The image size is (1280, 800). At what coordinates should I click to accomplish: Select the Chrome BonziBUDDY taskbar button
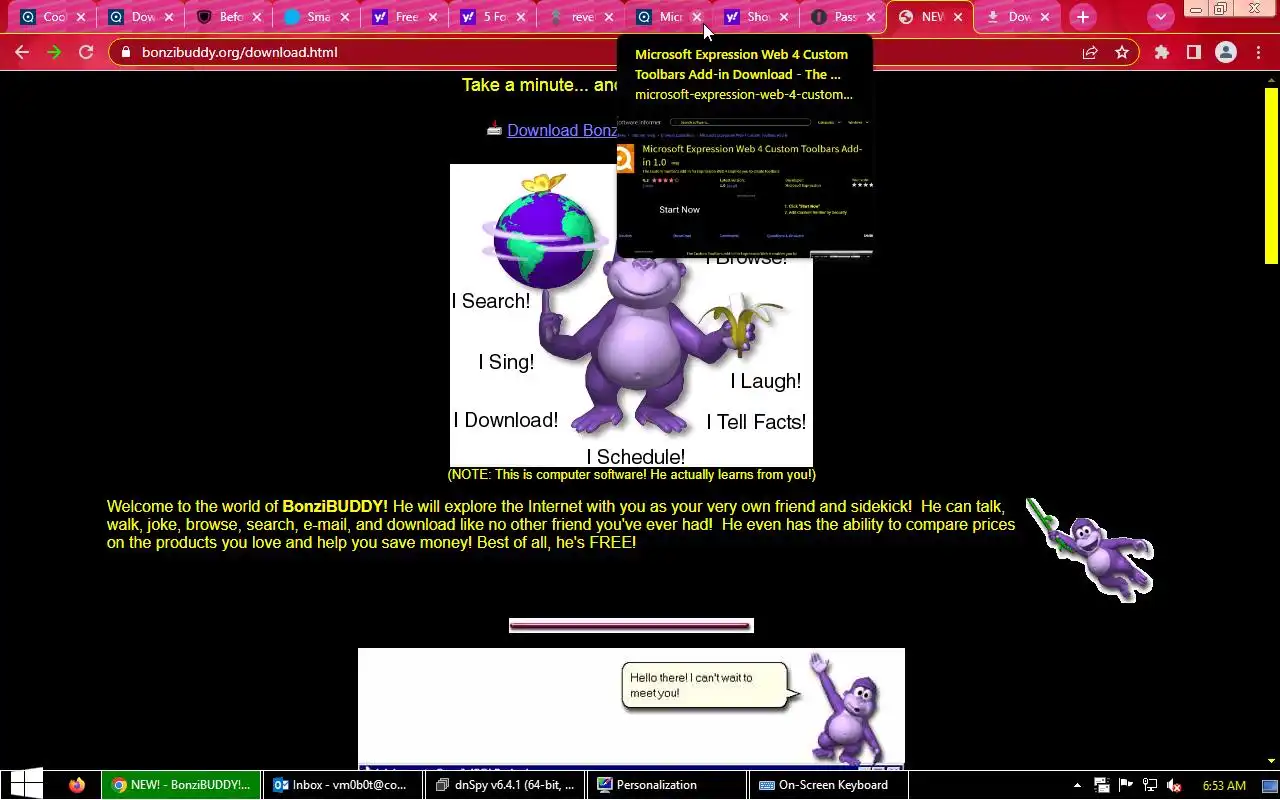(x=181, y=785)
